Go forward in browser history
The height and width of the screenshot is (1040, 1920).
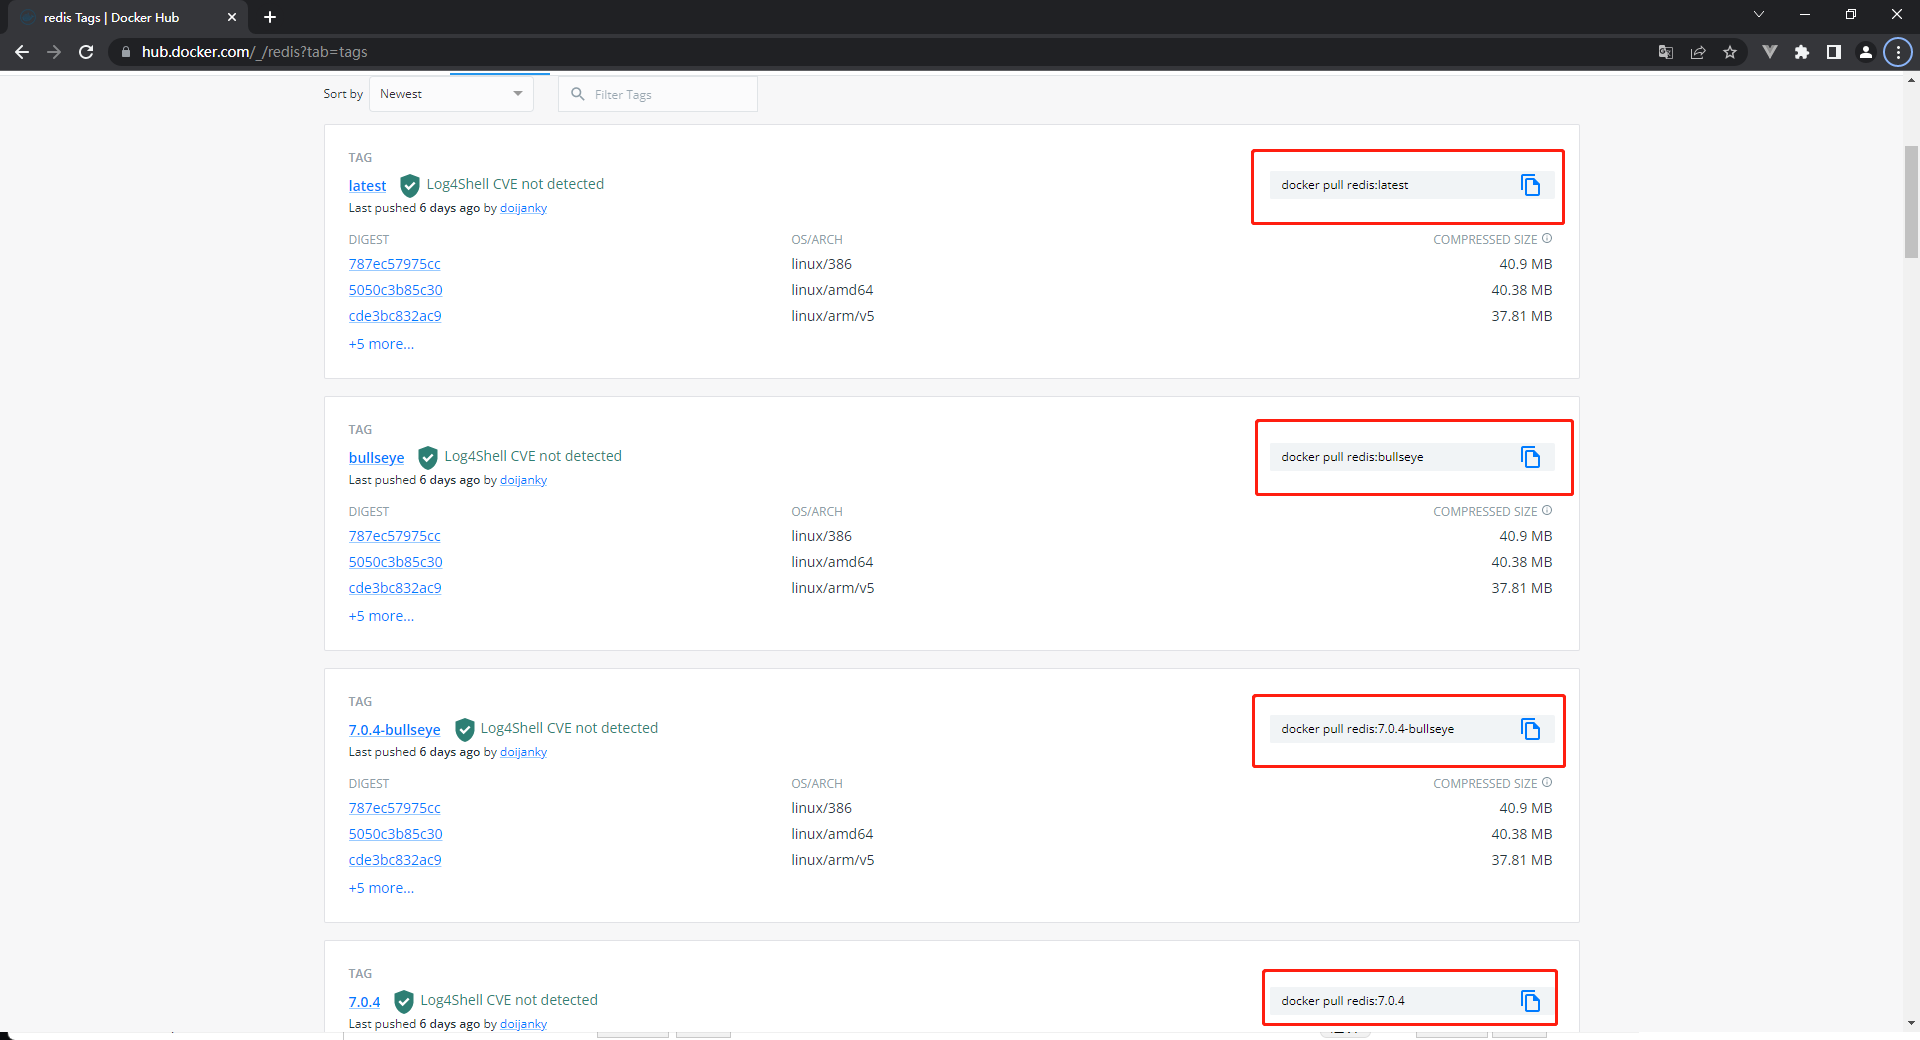(x=54, y=52)
